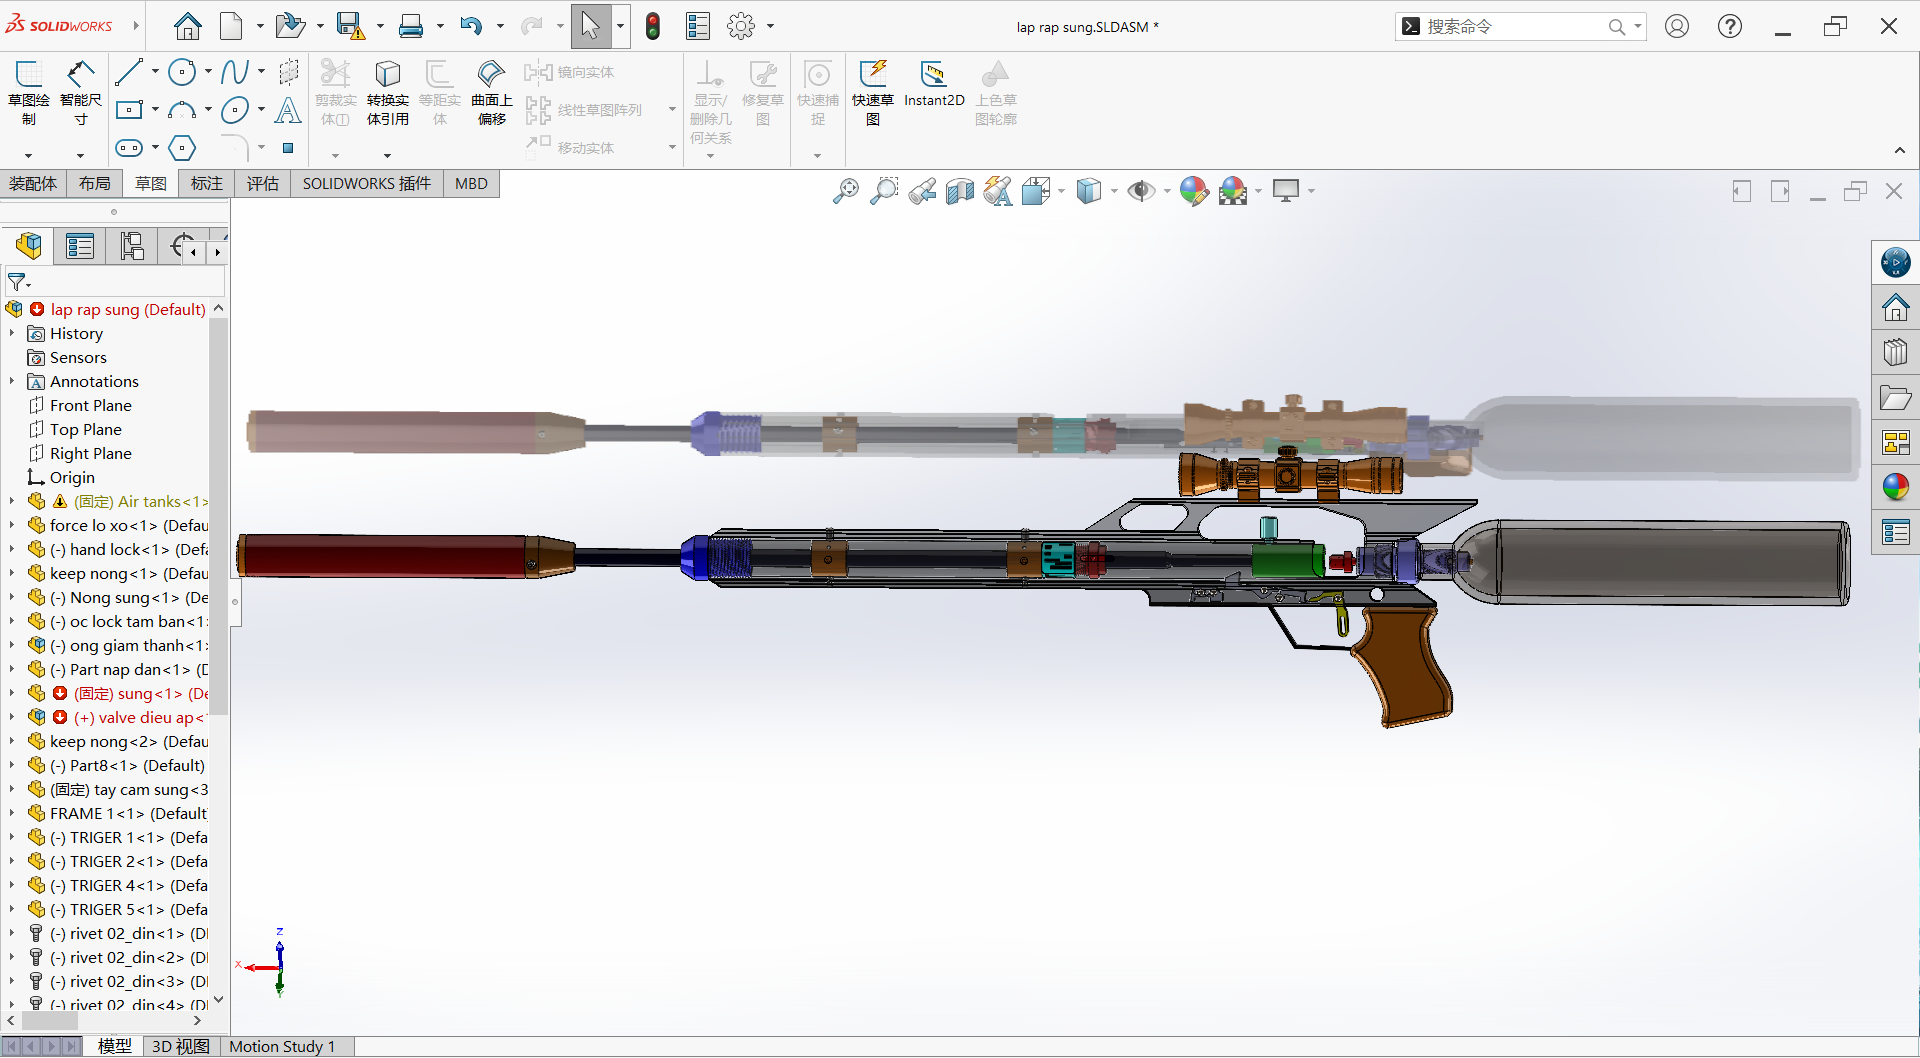
Task: Open the PropertyManager tab
Action: pos(80,246)
